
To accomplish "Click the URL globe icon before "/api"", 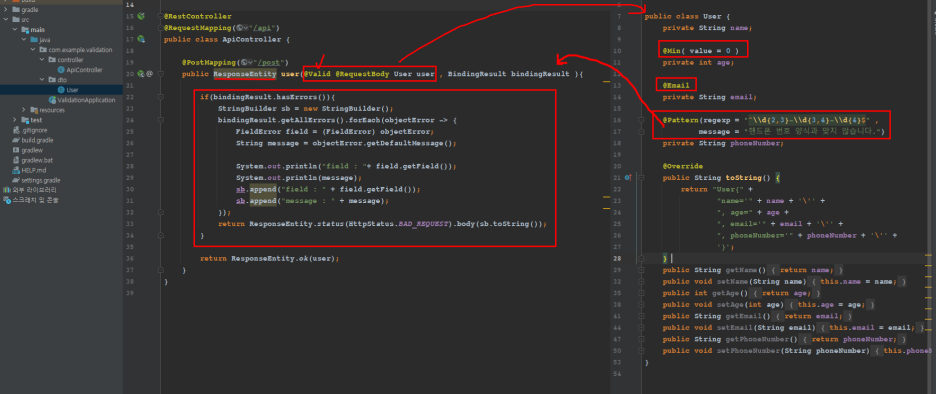I will [x=240, y=27].
